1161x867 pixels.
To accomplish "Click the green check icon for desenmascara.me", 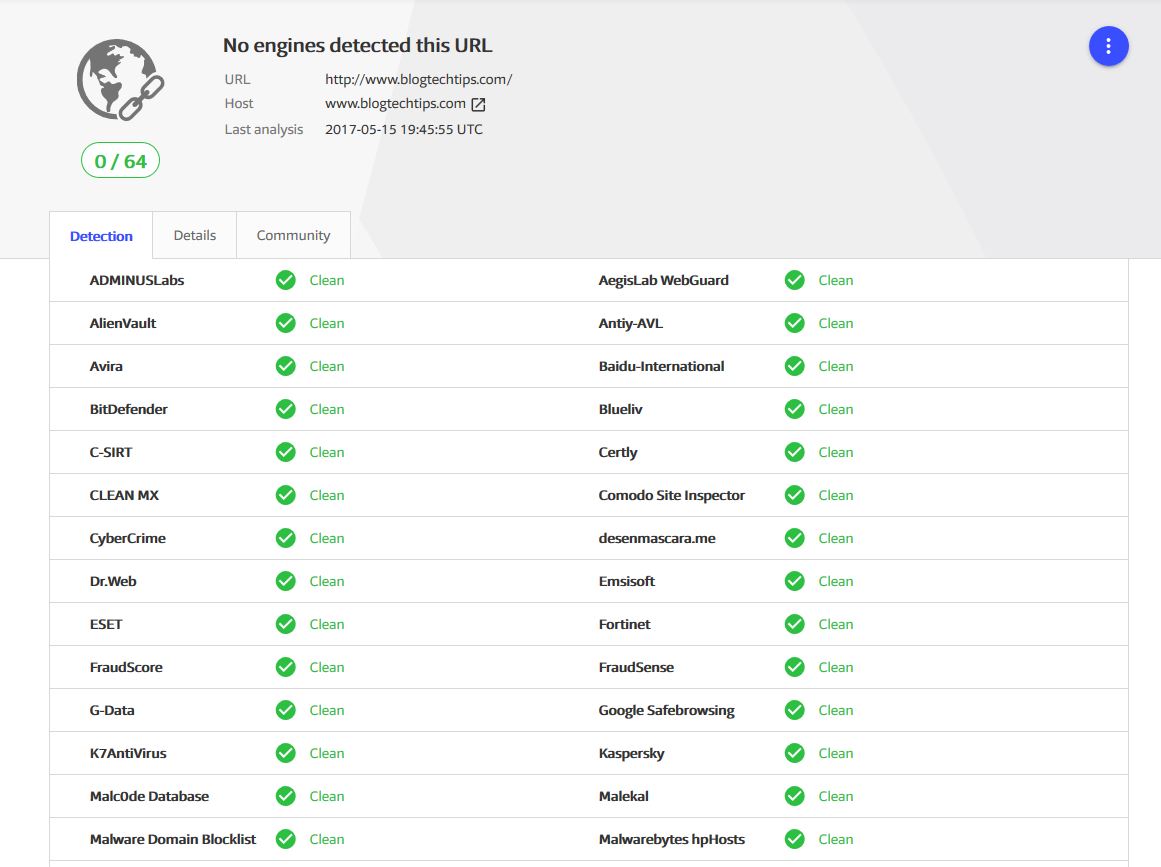I will (794, 538).
